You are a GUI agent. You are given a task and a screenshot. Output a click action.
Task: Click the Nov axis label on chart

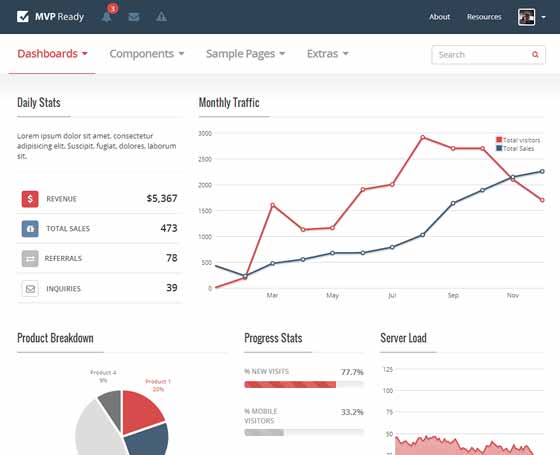tap(512, 295)
